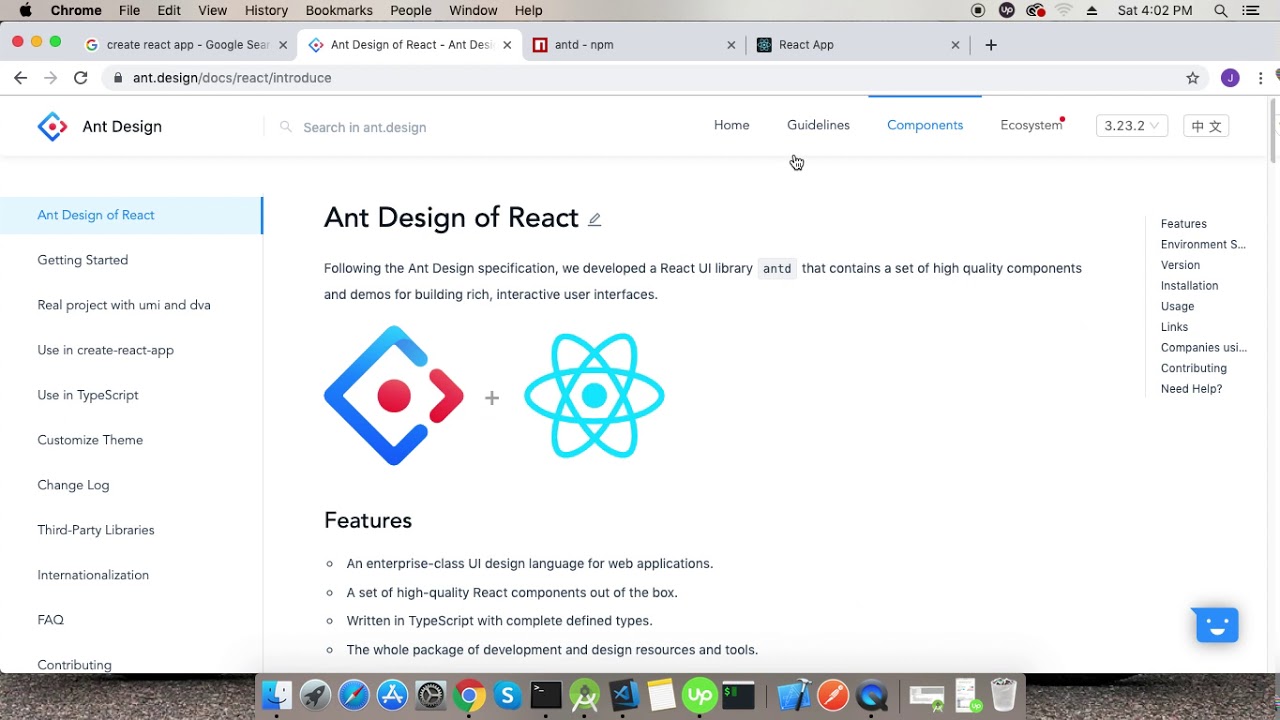Switch to the React App tab
1280x720 pixels.
pos(858,45)
